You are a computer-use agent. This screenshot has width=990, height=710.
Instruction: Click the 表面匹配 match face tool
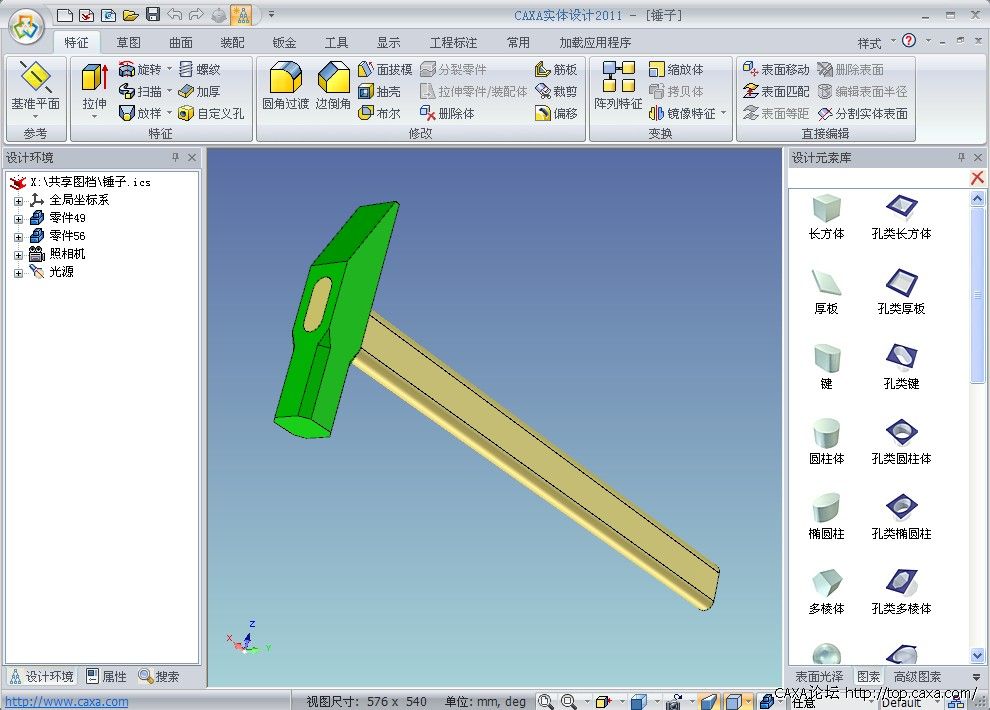776,91
